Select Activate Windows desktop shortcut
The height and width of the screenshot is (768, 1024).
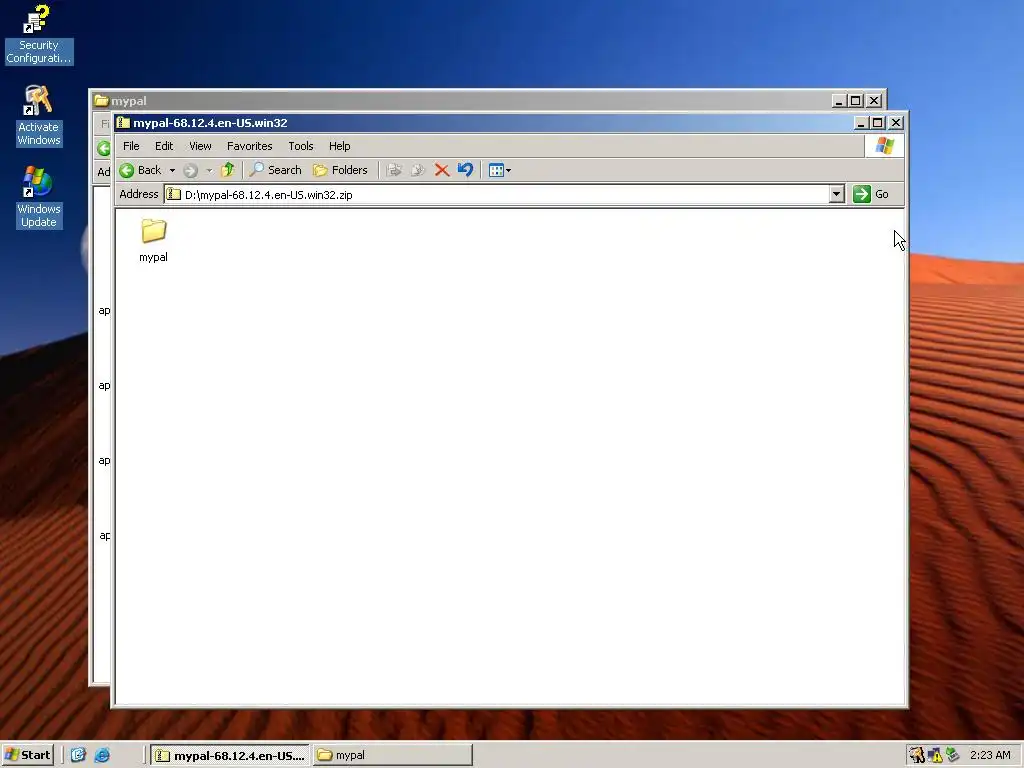coord(39,116)
